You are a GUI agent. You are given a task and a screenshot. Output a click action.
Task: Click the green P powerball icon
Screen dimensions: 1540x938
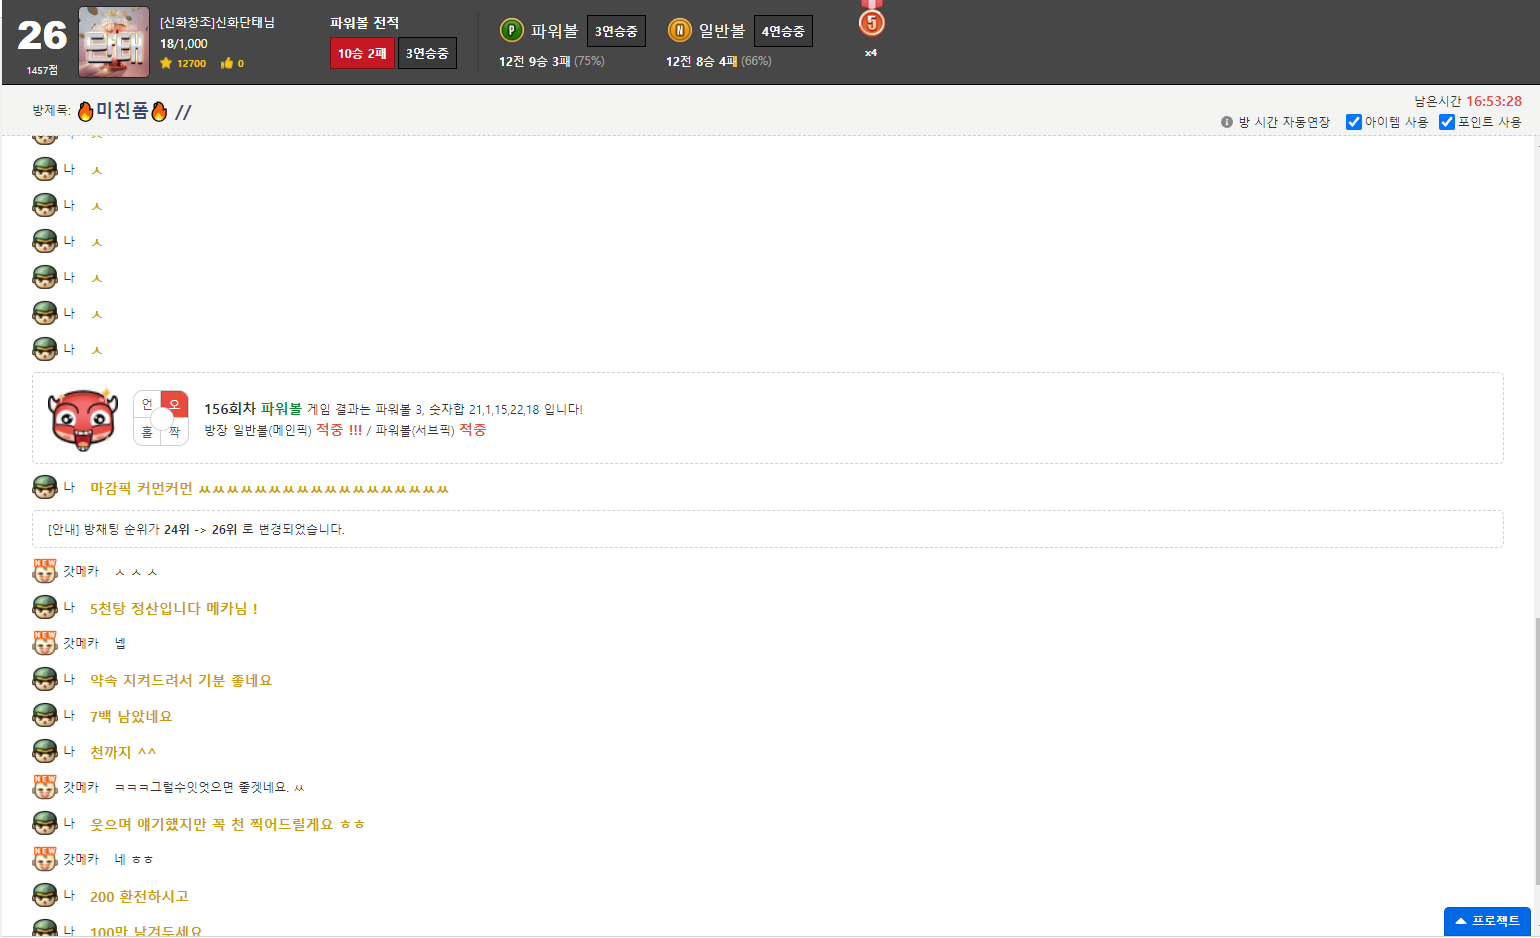click(x=512, y=30)
